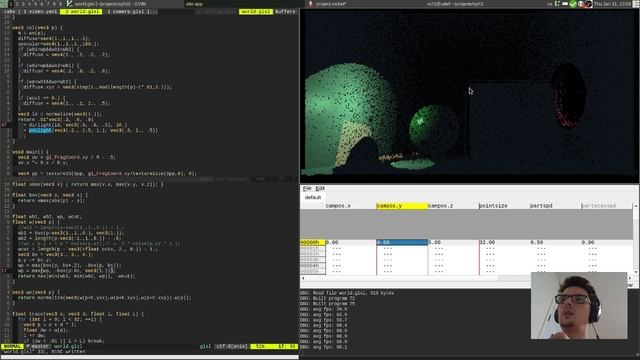Click the left arrow of horizontal scrollbar
Viewport: 640px width, 360px height.
303,278
